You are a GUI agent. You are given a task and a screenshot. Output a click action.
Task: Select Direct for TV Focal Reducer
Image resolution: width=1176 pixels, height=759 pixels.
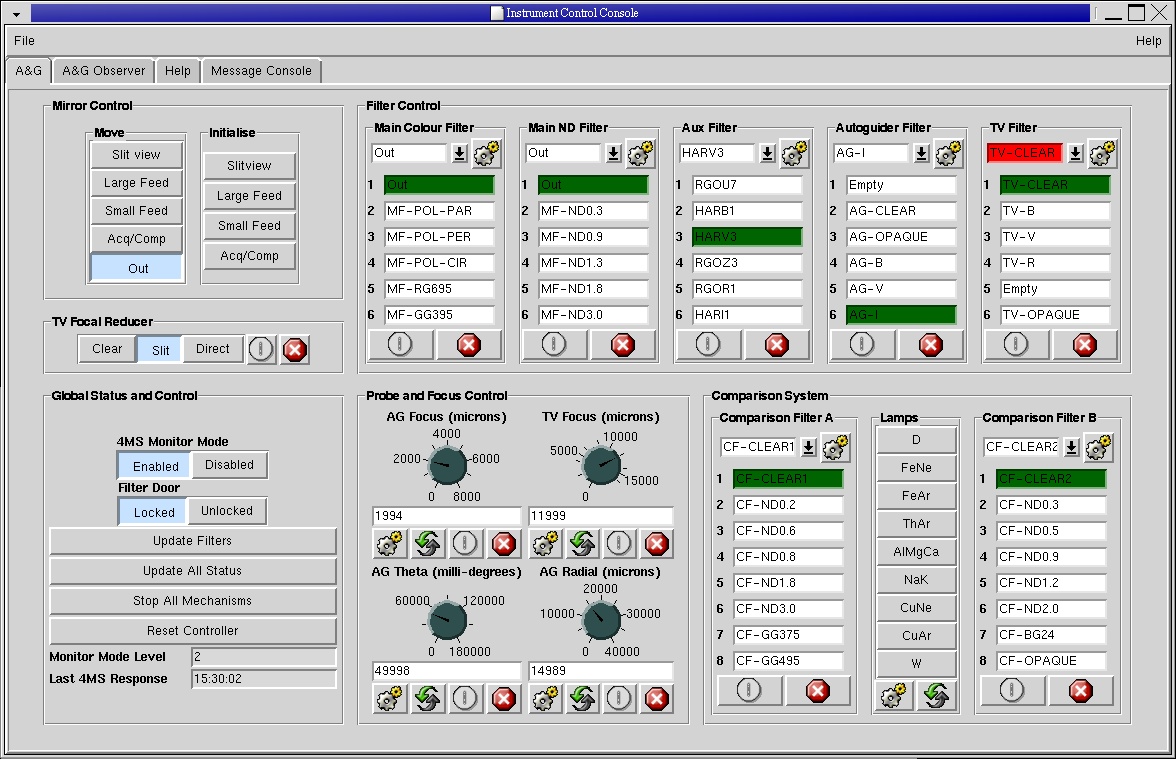point(213,349)
